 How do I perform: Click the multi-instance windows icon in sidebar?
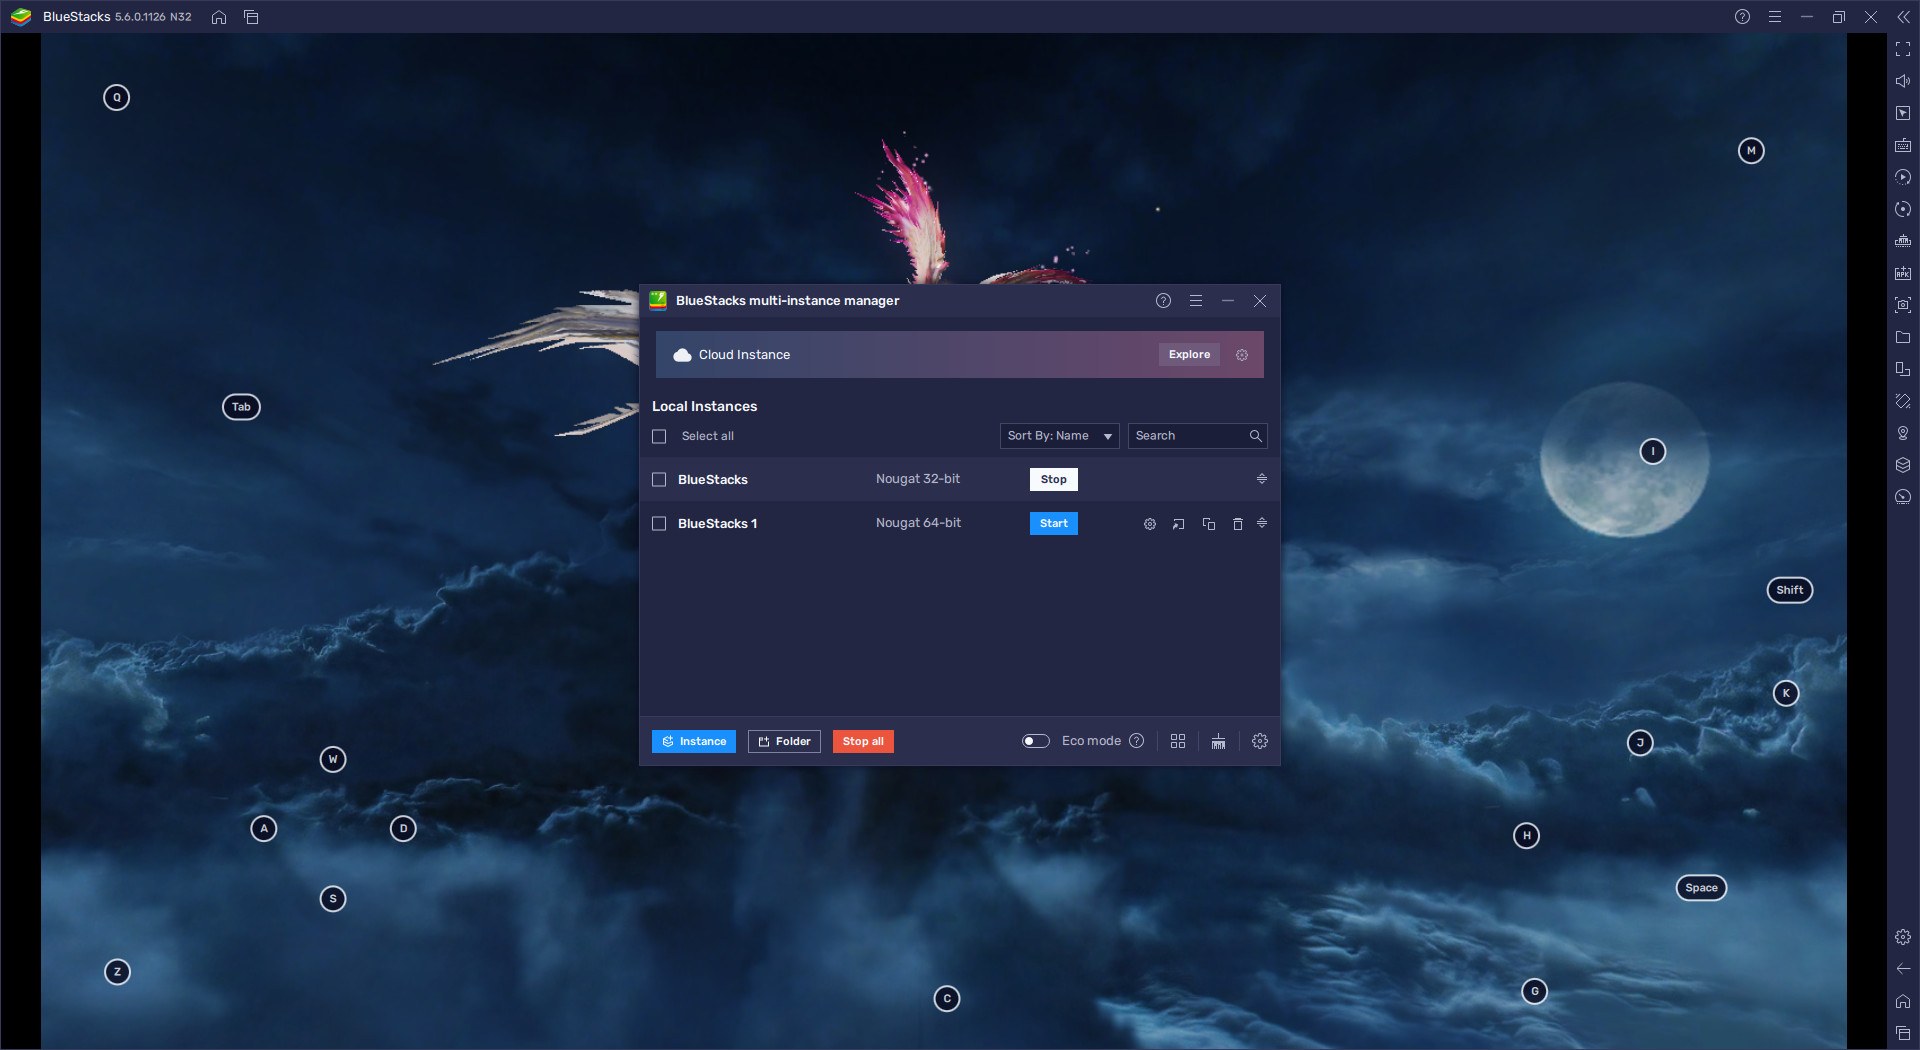point(1903,369)
